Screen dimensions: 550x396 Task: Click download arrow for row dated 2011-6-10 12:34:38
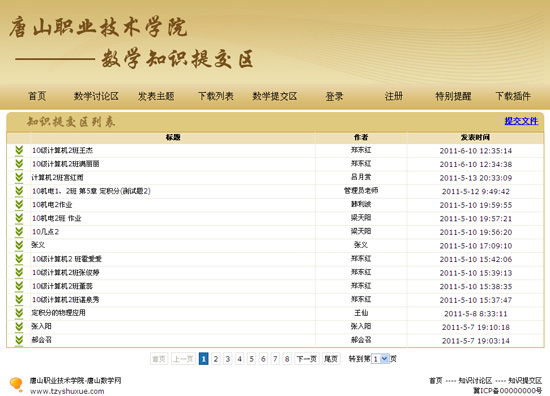pyautogui.click(x=19, y=164)
